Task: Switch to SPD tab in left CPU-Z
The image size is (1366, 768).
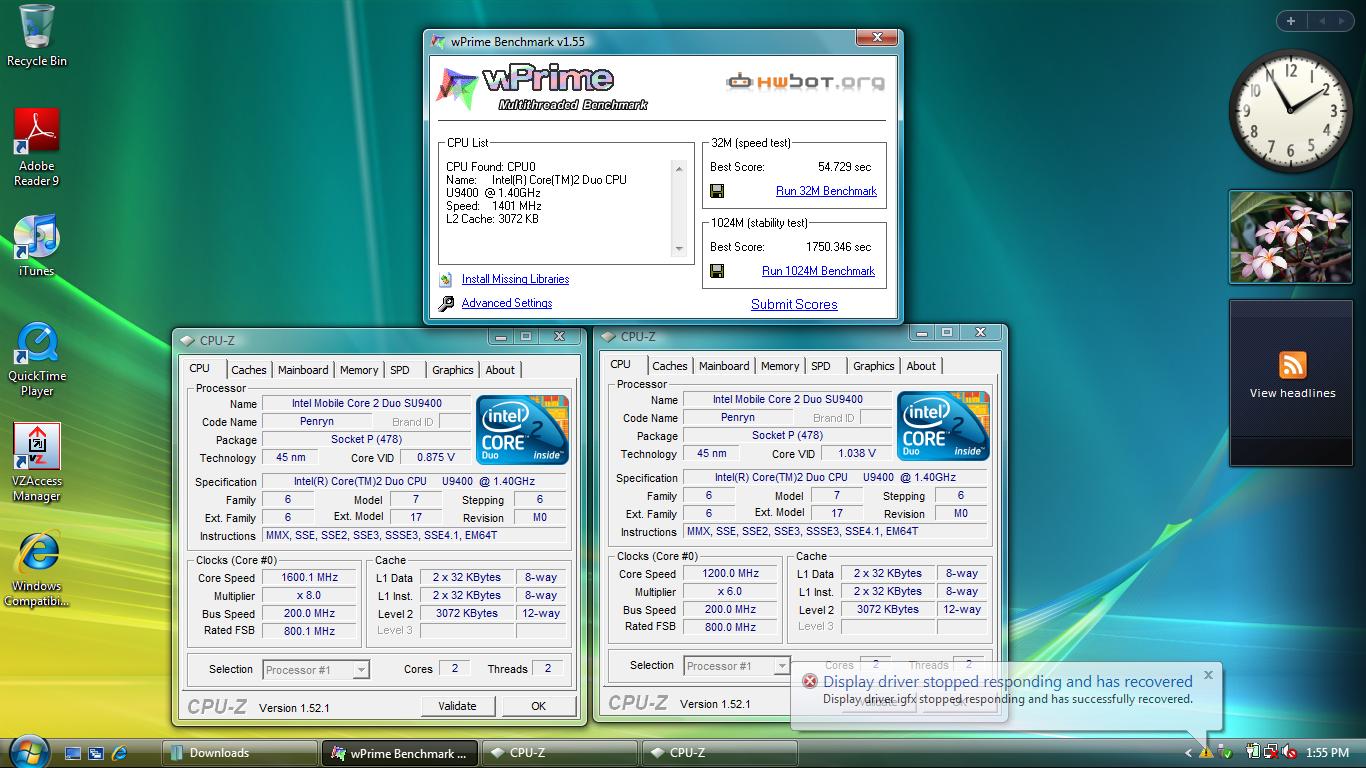Action: click(400, 370)
